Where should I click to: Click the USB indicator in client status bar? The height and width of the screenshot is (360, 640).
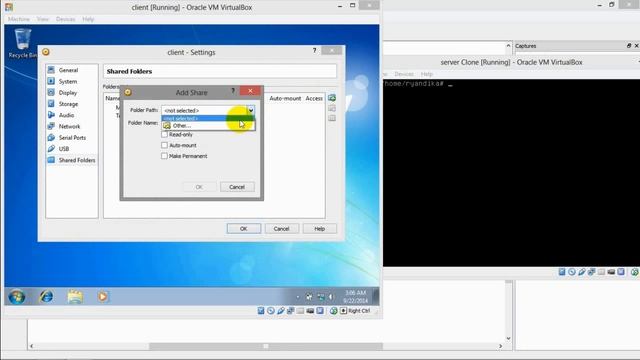point(281,311)
